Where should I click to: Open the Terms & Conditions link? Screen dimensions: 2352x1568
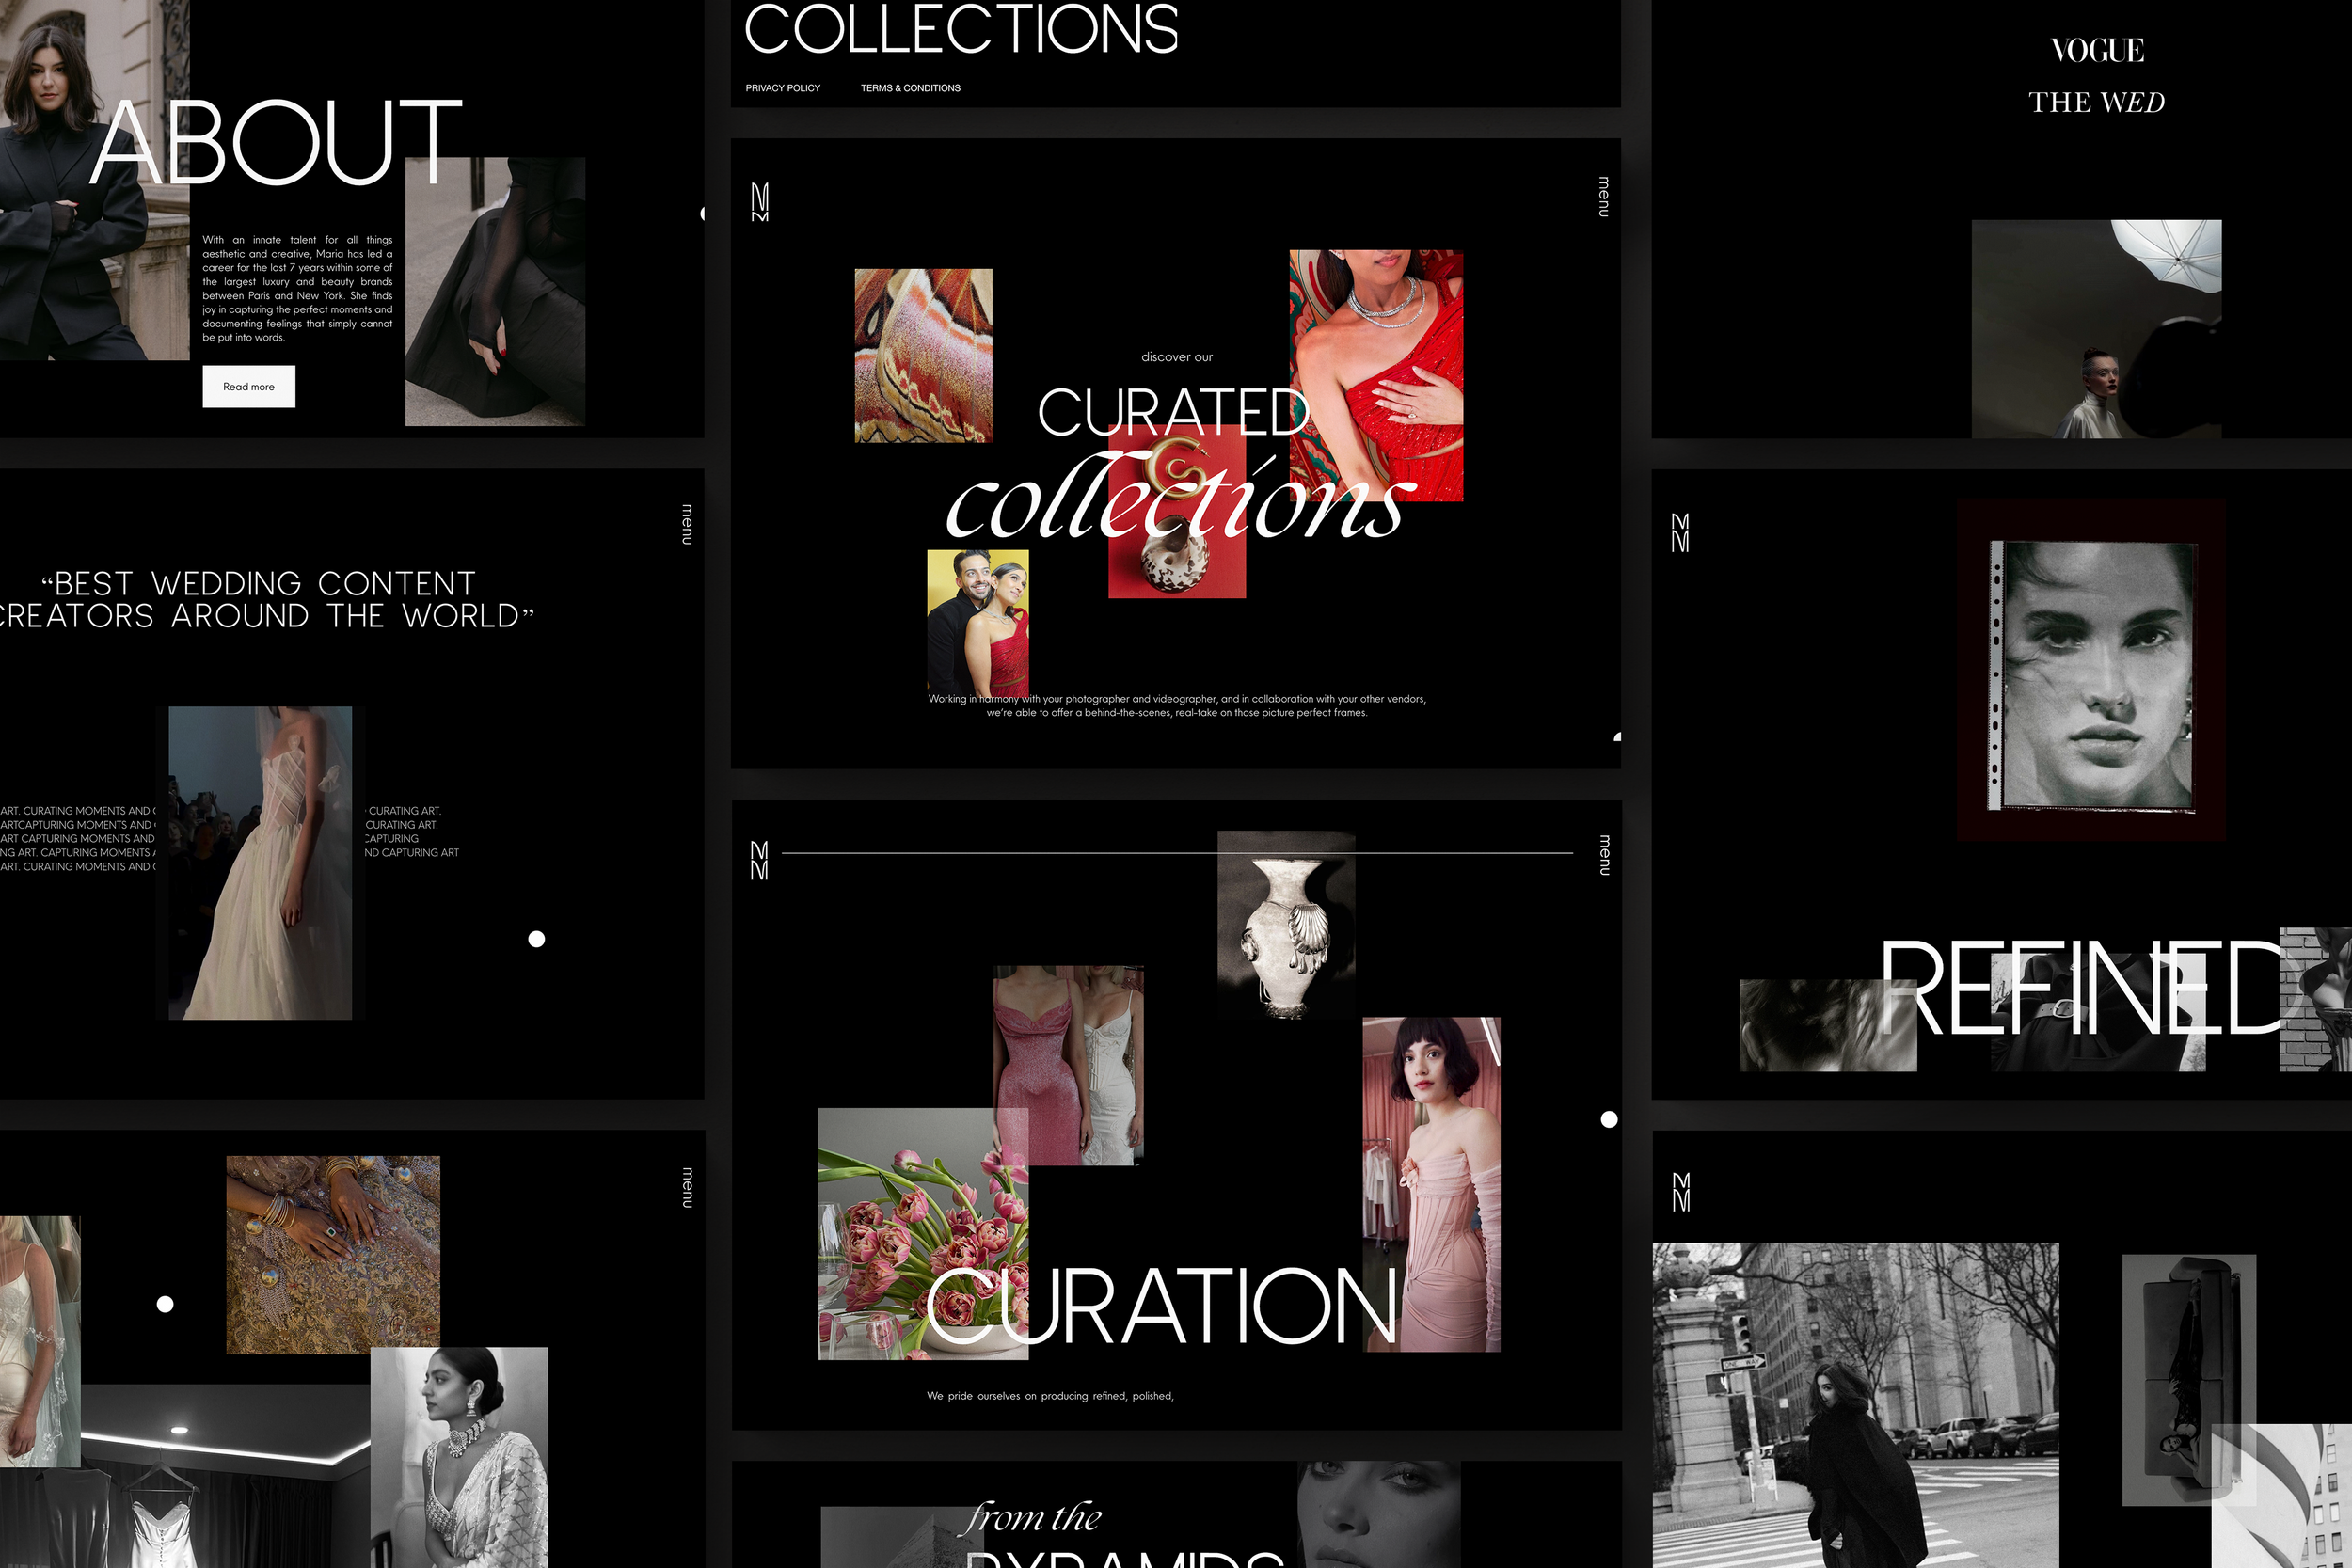click(x=910, y=88)
